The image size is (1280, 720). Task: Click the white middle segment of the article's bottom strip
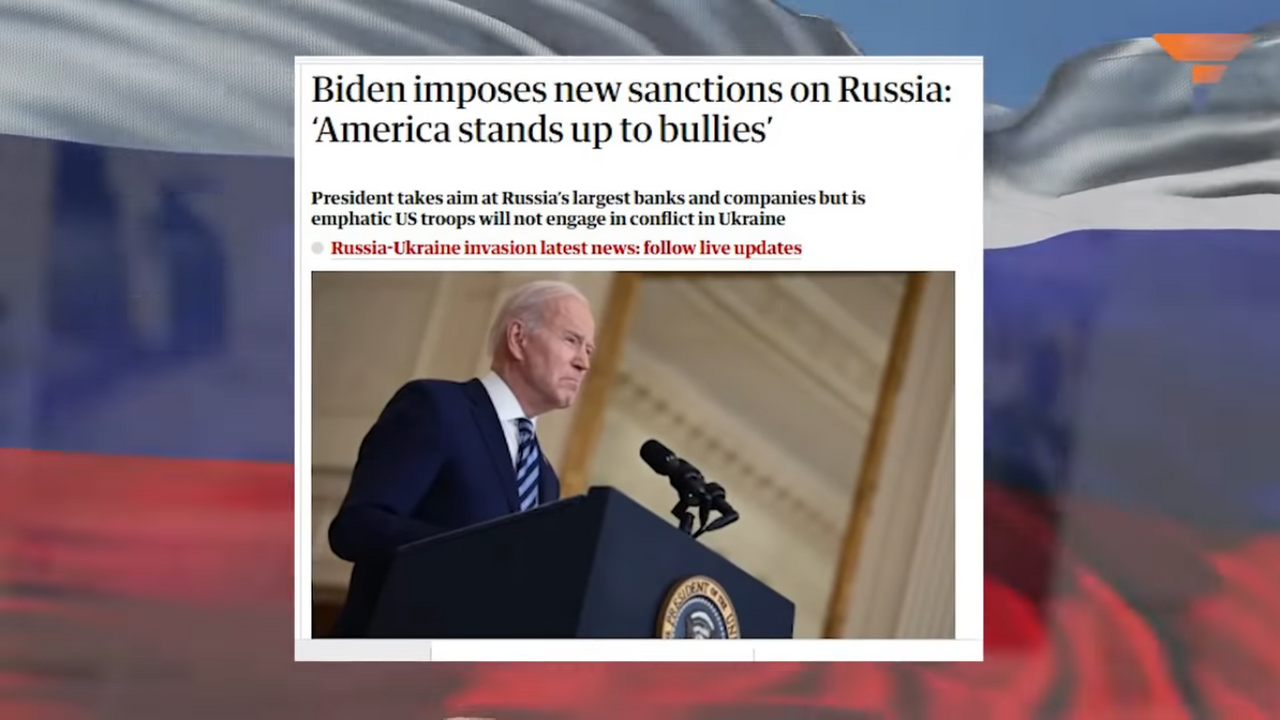(592, 652)
